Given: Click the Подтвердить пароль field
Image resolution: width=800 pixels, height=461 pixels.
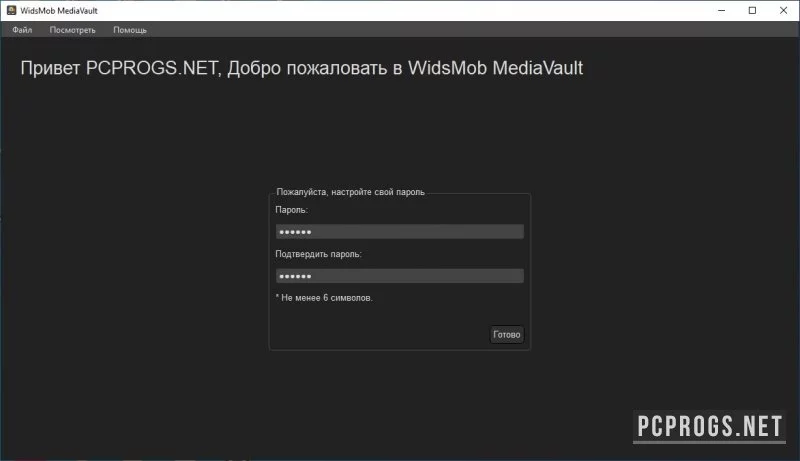Looking at the screenshot, I should [399, 276].
